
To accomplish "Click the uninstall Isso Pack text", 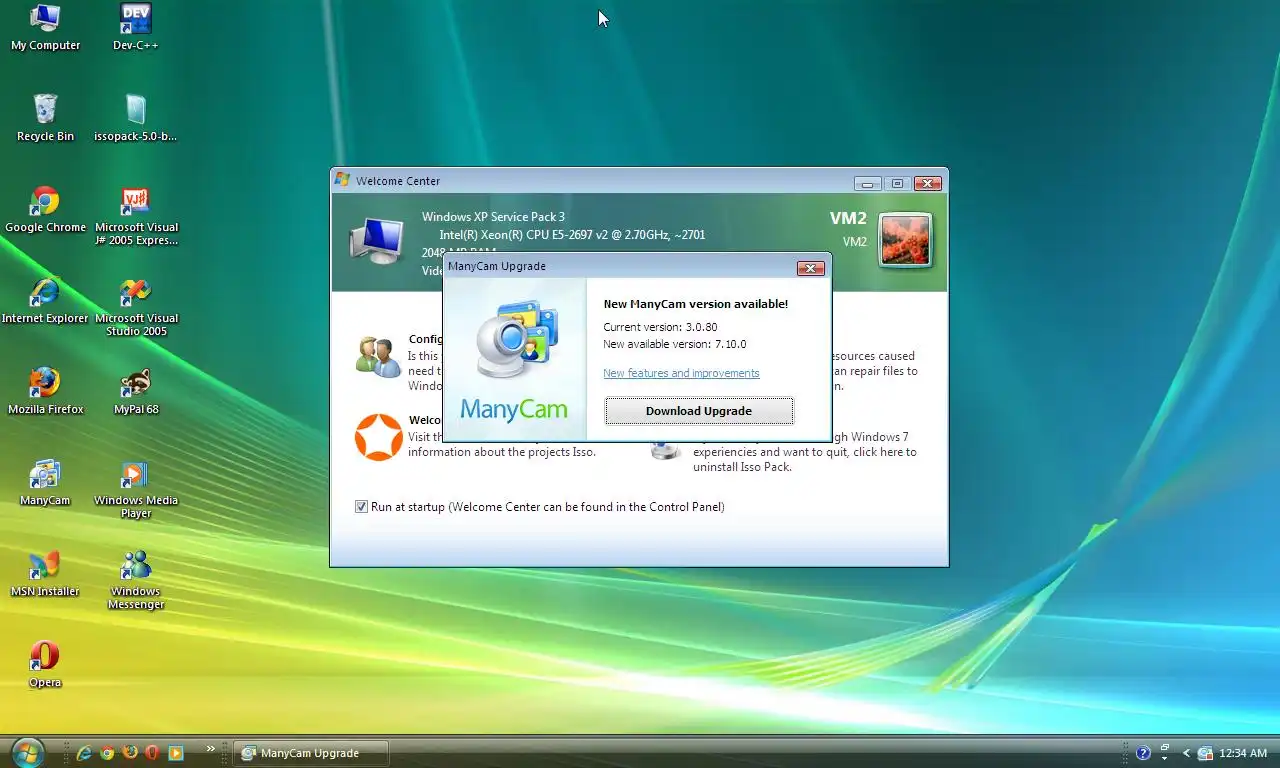I will point(742,467).
